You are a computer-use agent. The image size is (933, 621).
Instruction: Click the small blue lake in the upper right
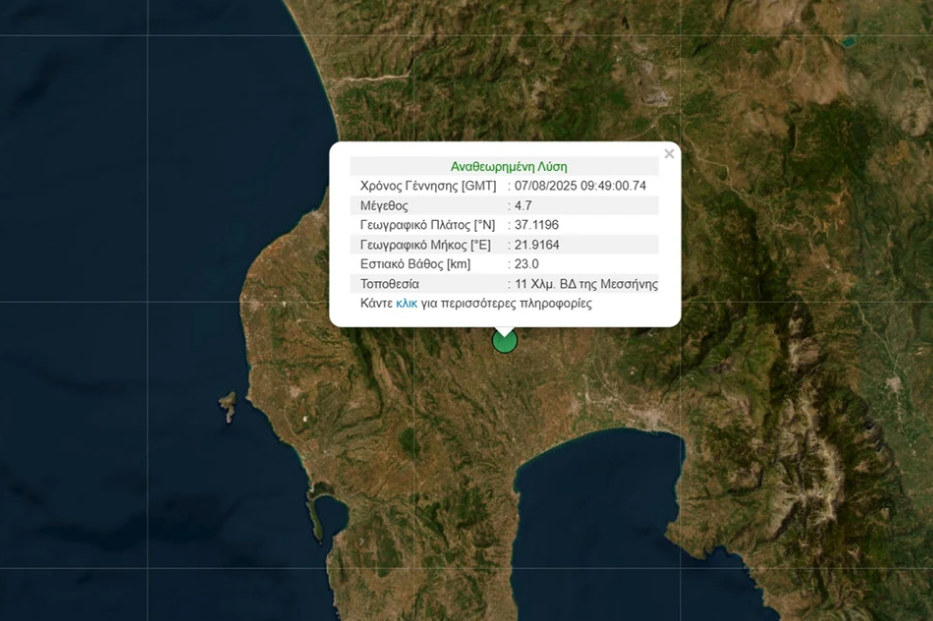coord(847,42)
